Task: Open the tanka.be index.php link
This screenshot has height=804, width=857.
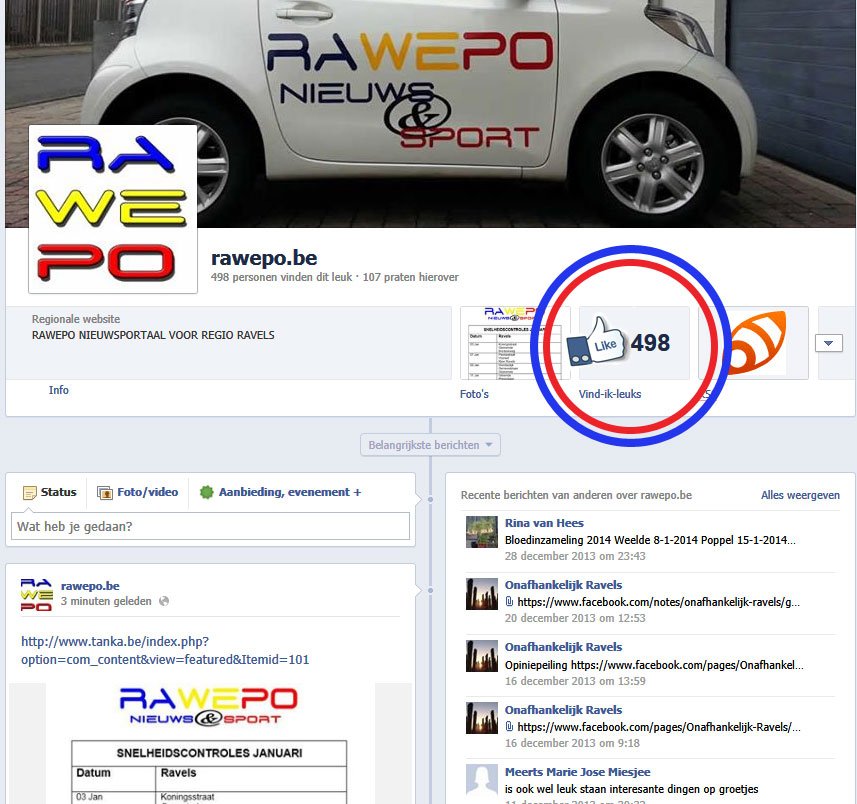Action: pos(165,650)
